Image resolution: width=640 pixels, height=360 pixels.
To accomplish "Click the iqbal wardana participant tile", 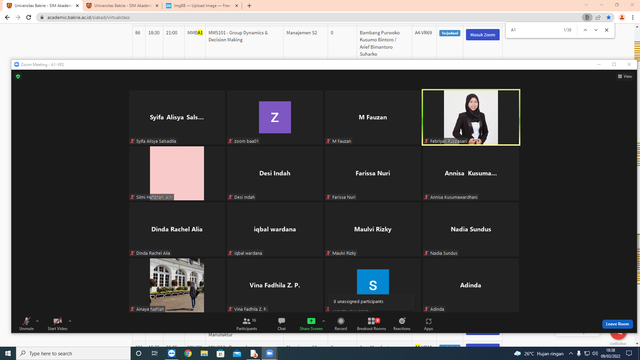I will pos(275,229).
